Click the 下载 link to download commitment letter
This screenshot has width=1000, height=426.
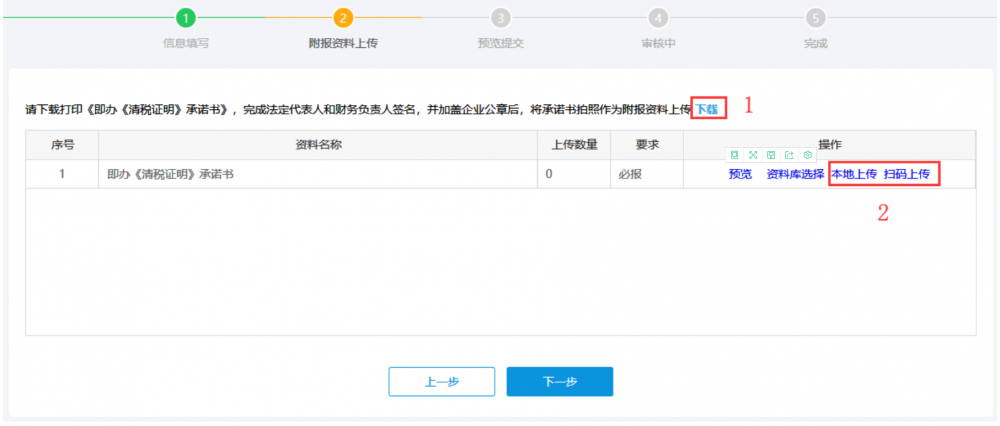707,108
